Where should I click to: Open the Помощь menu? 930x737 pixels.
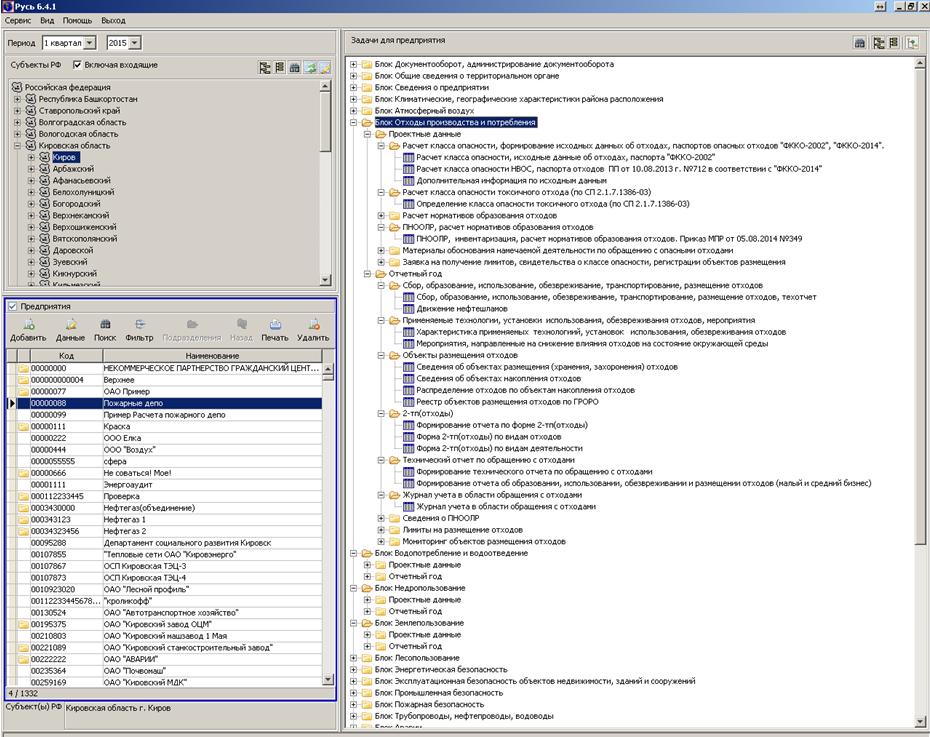coord(77,20)
